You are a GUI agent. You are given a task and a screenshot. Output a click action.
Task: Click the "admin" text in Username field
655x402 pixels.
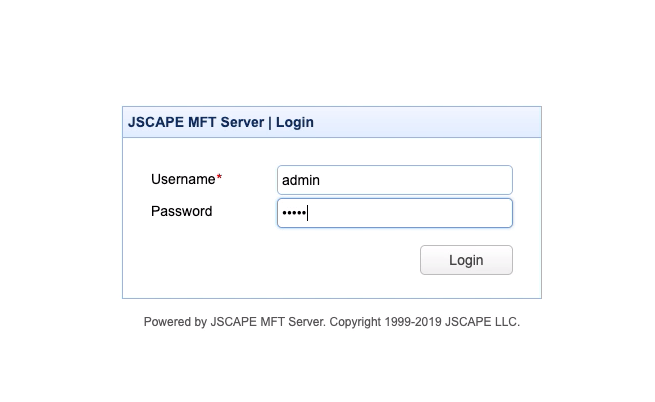pos(301,181)
